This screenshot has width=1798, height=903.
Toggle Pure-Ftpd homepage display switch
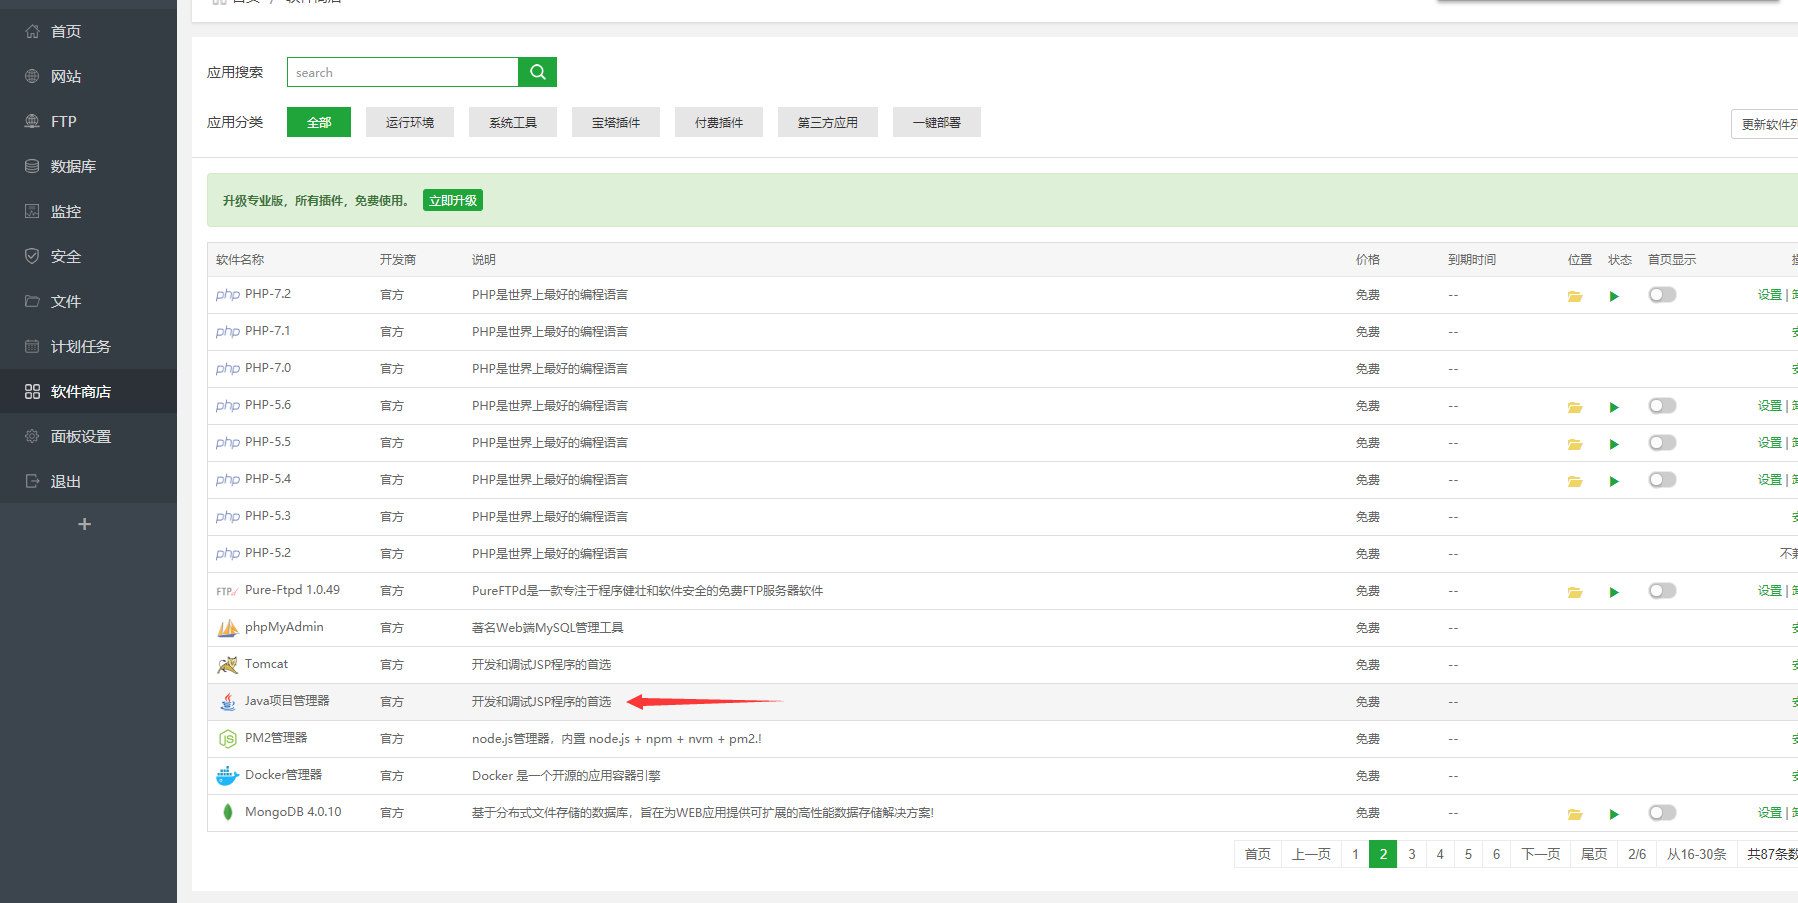click(1662, 591)
